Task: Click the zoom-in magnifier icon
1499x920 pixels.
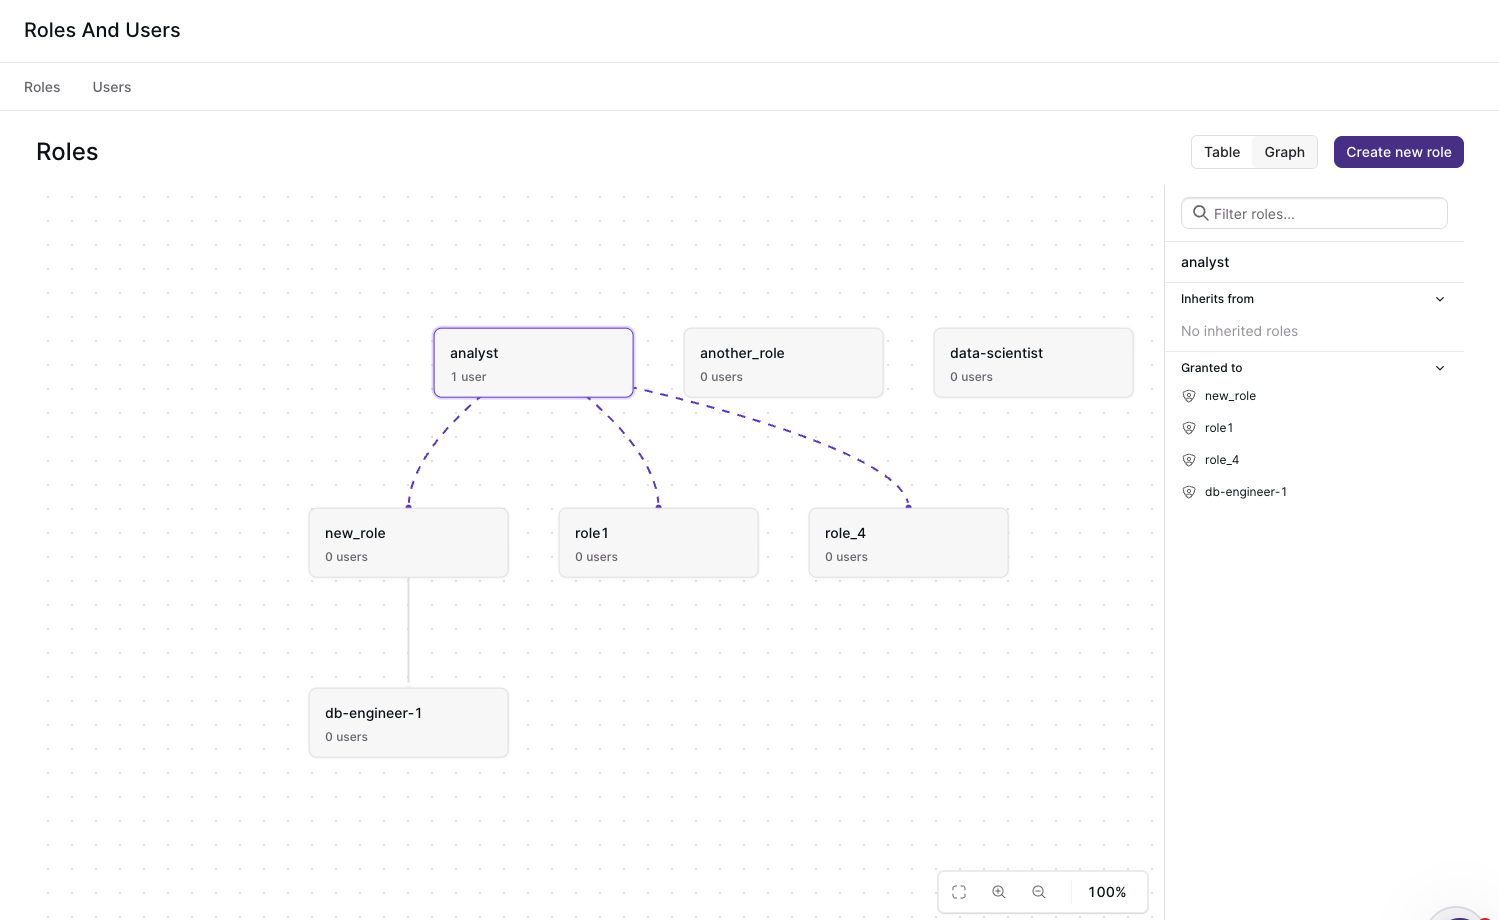Action: click(x=999, y=891)
